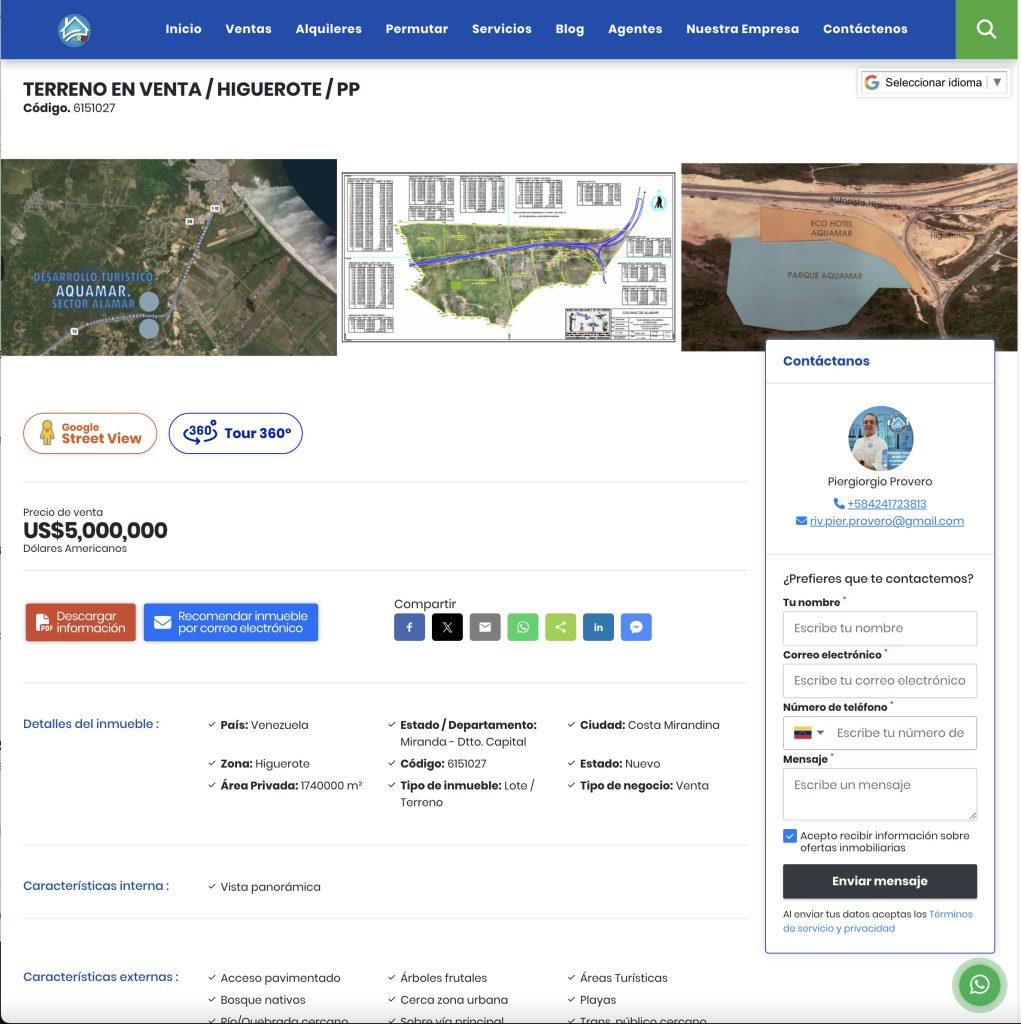The image size is (1021, 1024).
Task: Toggle 'Acepto recibir información' checkbox
Action: pyautogui.click(x=790, y=836)
